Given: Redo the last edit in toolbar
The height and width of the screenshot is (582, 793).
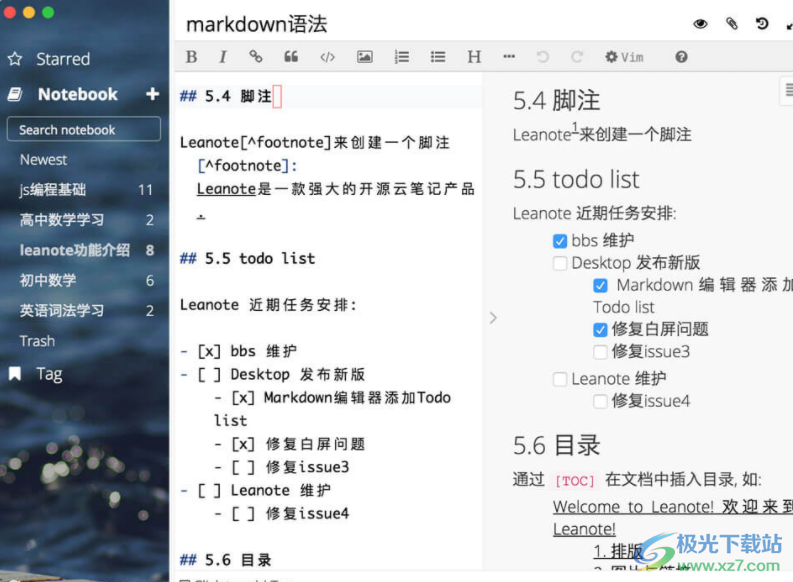Looking at the screenshot, I should [x=577, y=57].
